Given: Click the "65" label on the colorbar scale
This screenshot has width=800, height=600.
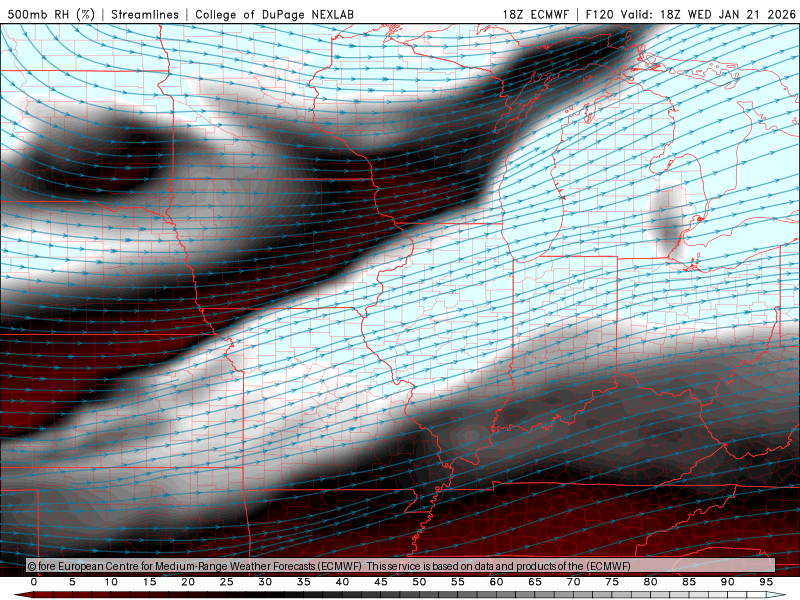Looking at the screenshot, I should click(x=535, y=582).
